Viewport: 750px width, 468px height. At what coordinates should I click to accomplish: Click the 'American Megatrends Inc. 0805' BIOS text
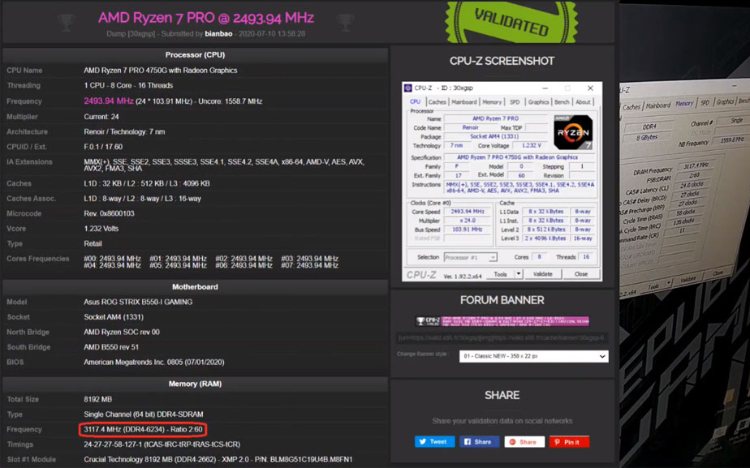click(x=154, y=362)
